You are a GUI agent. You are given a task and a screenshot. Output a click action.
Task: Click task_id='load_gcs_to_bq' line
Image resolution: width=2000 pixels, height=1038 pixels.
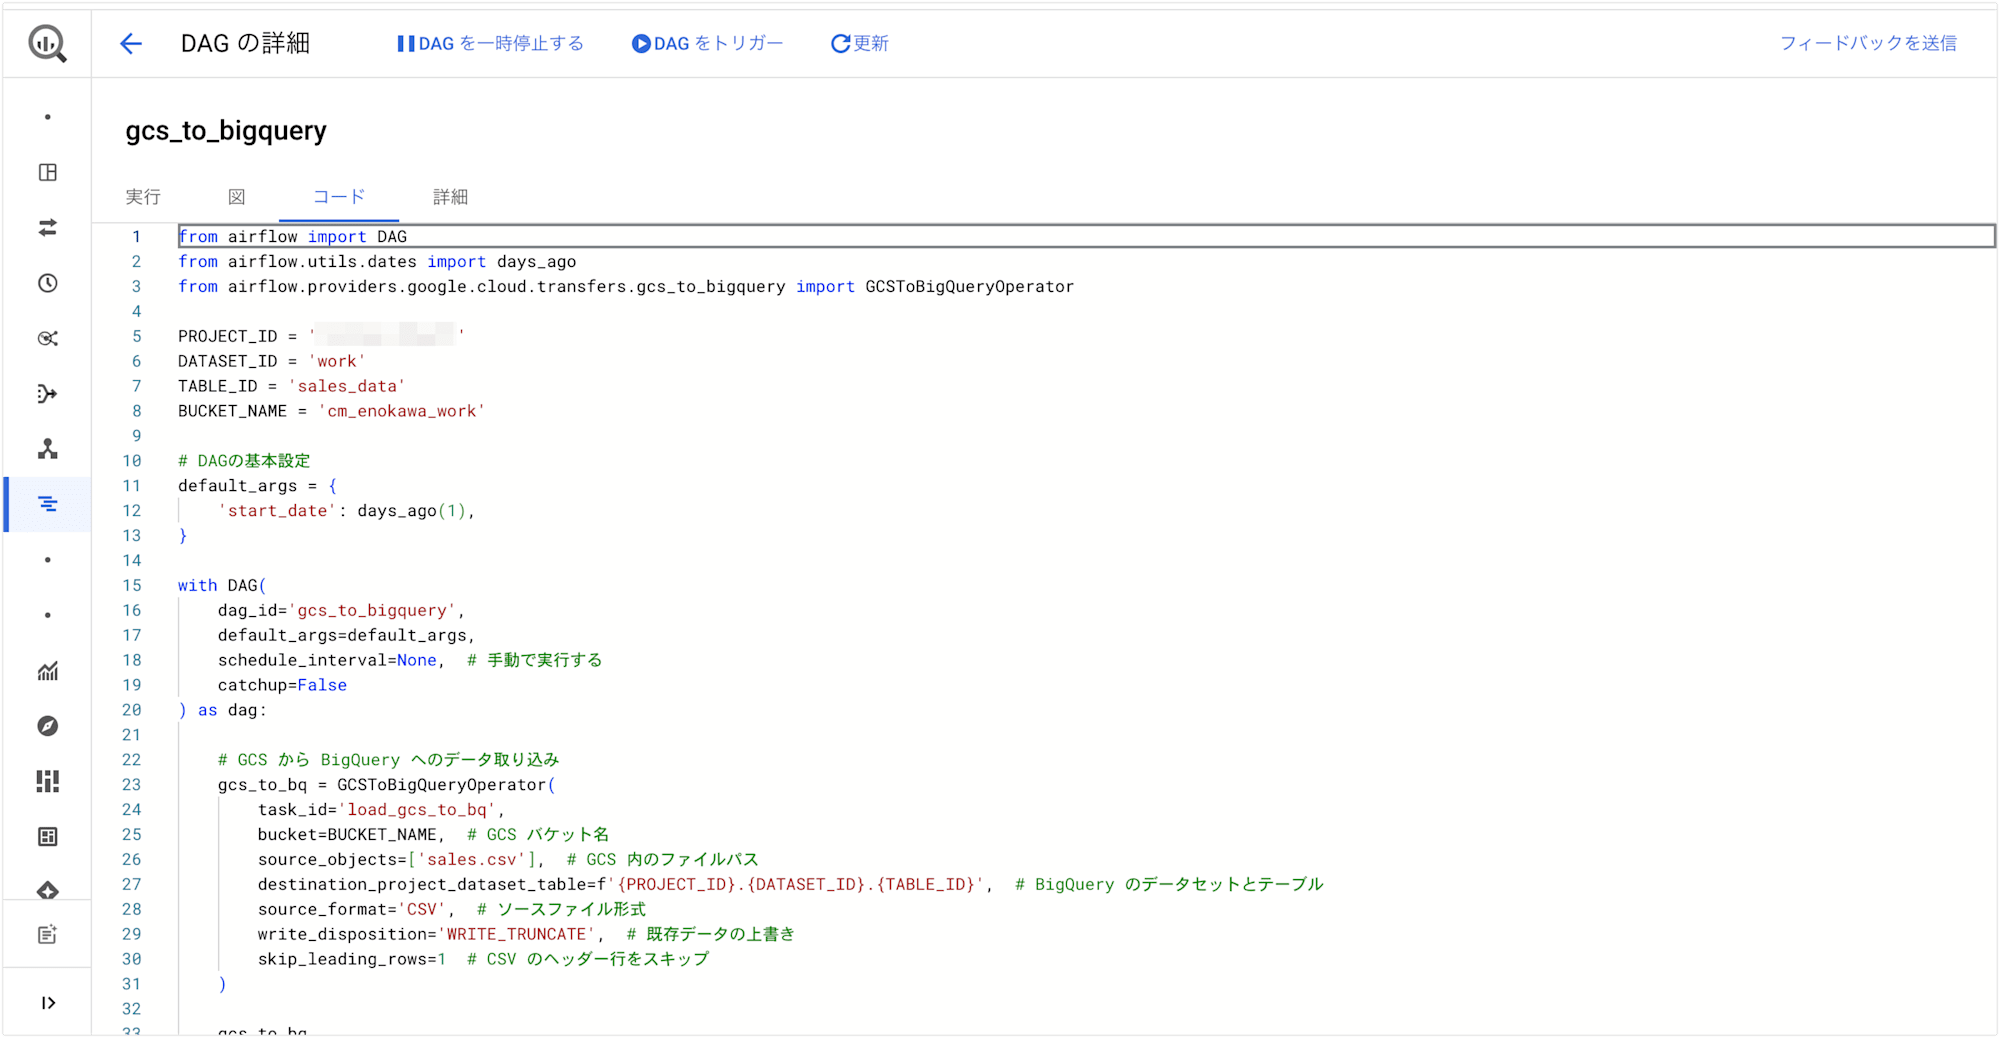tap(381, 810)
